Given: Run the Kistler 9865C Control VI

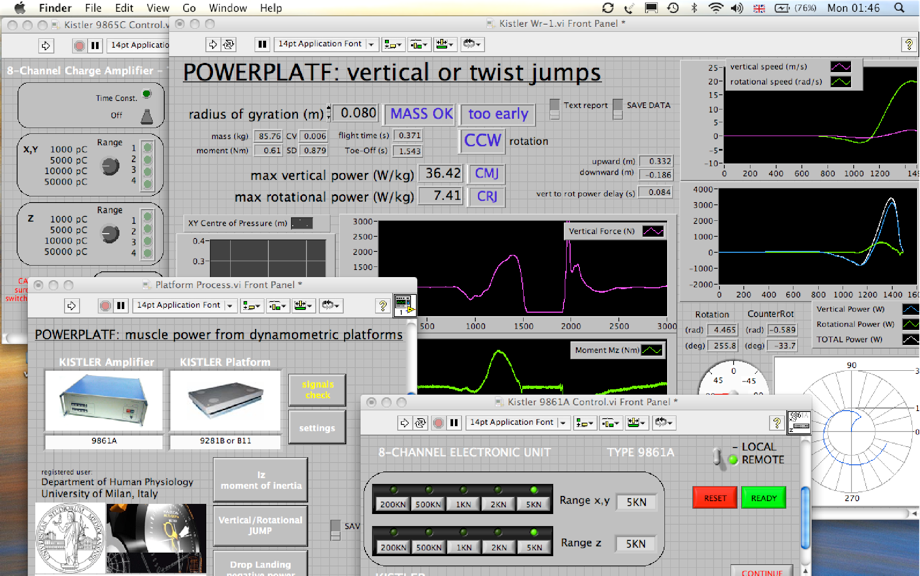Looking at the screenshot, I should click(x=46, y=45).
